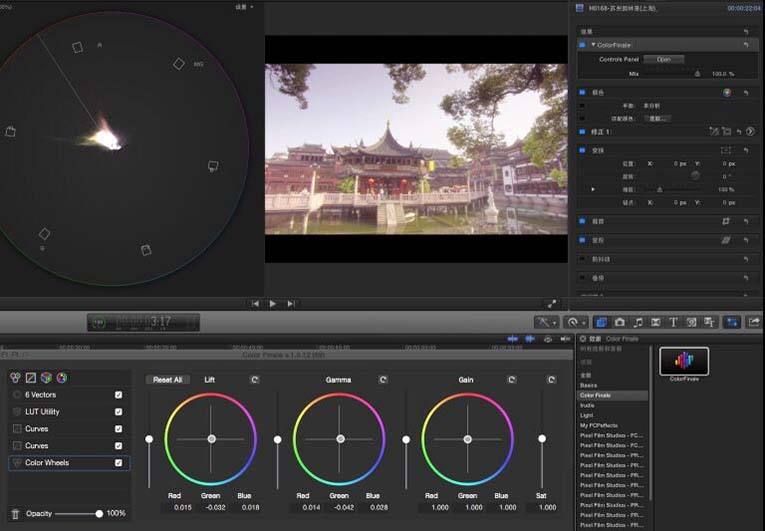Viewport: 765px width, 531px height.
Task: Open the retiming speed dropdown
Action: (x=575, y=322)
